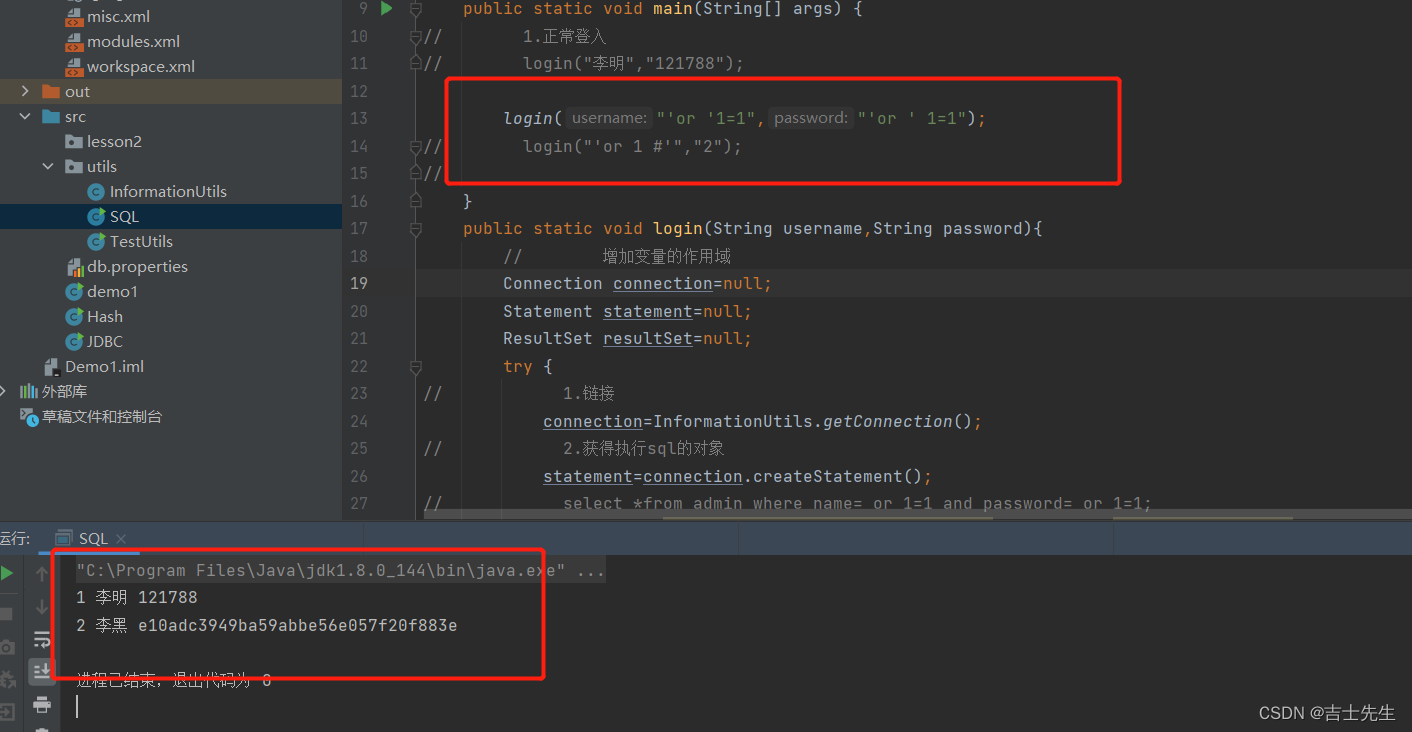Fold the comment block at line 14
The height and width of the screenshot is (732, 1412).
tap(416, 146)
